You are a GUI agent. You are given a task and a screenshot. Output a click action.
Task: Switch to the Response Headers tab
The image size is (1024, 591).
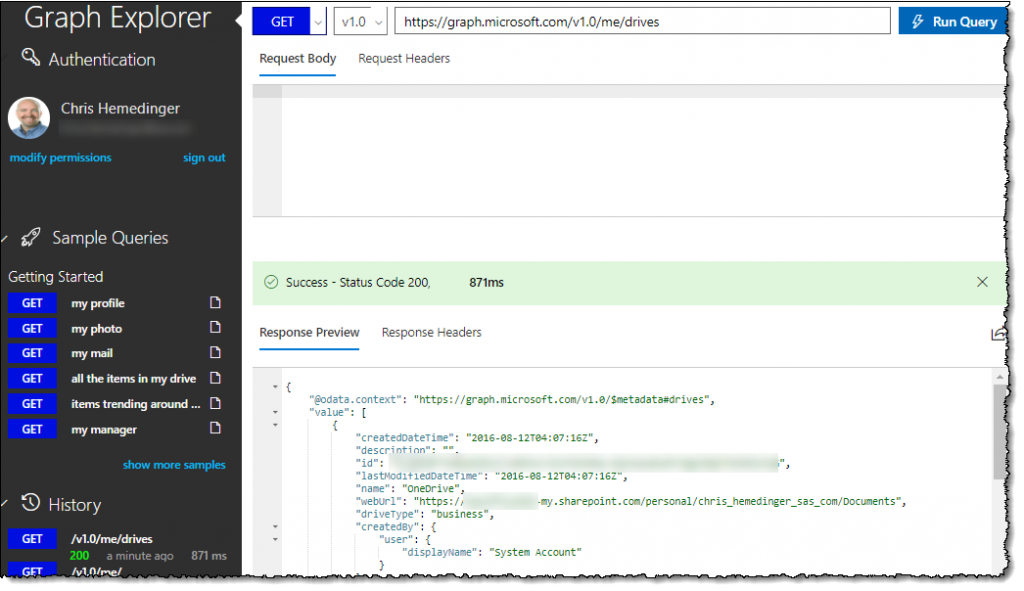pos(431,332)
